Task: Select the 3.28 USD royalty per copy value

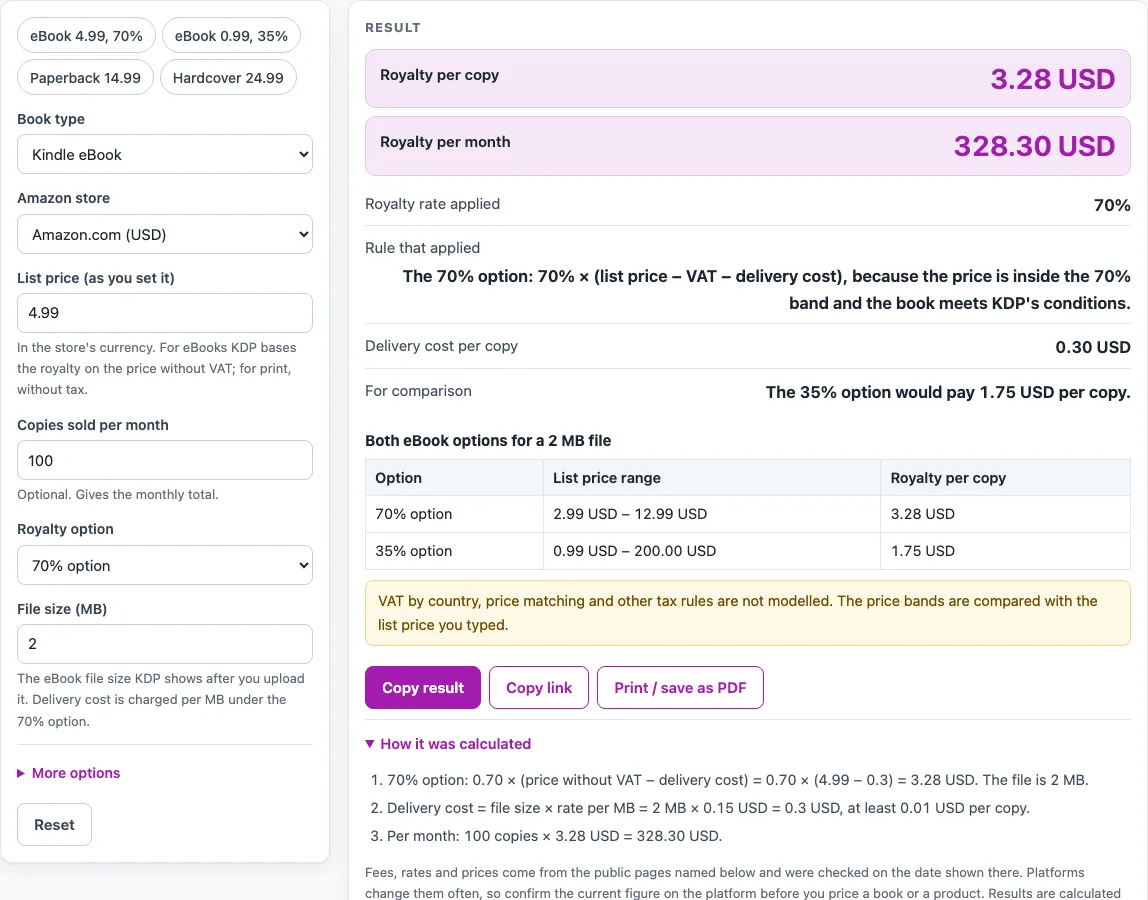Action: 1052,79
